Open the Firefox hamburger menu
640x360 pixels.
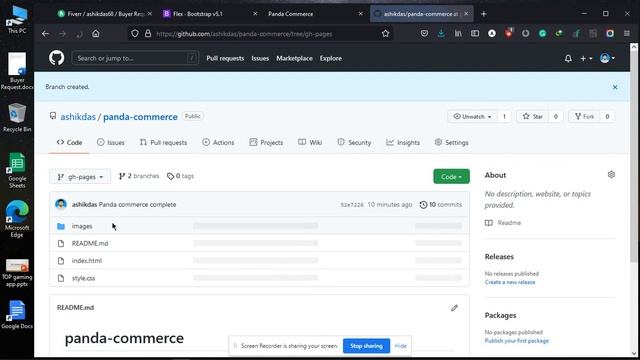pos(627,34)
